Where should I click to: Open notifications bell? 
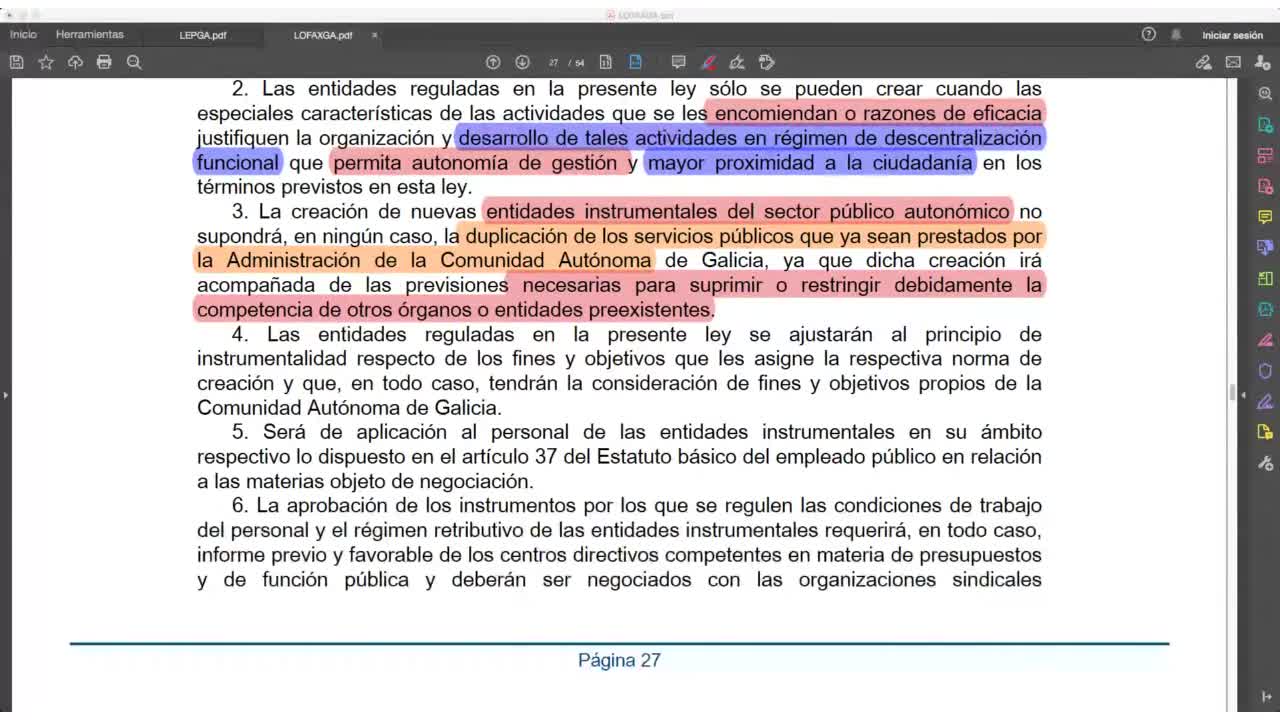(x=1176, y=34)
